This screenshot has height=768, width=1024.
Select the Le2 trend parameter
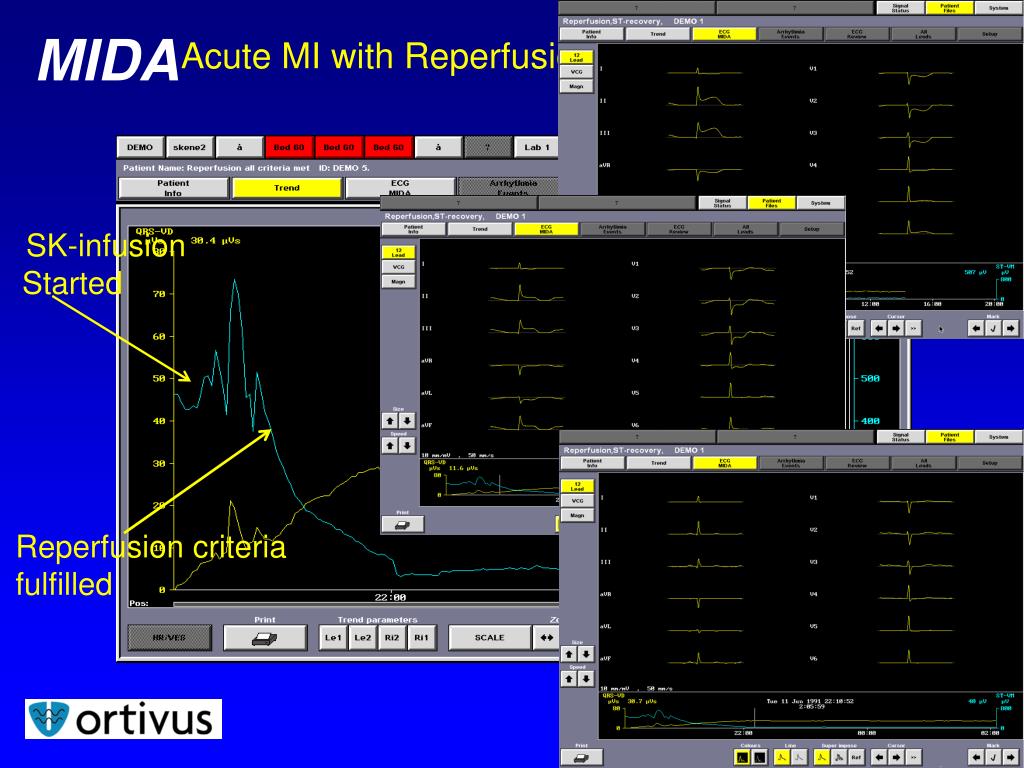click(362, 638)
